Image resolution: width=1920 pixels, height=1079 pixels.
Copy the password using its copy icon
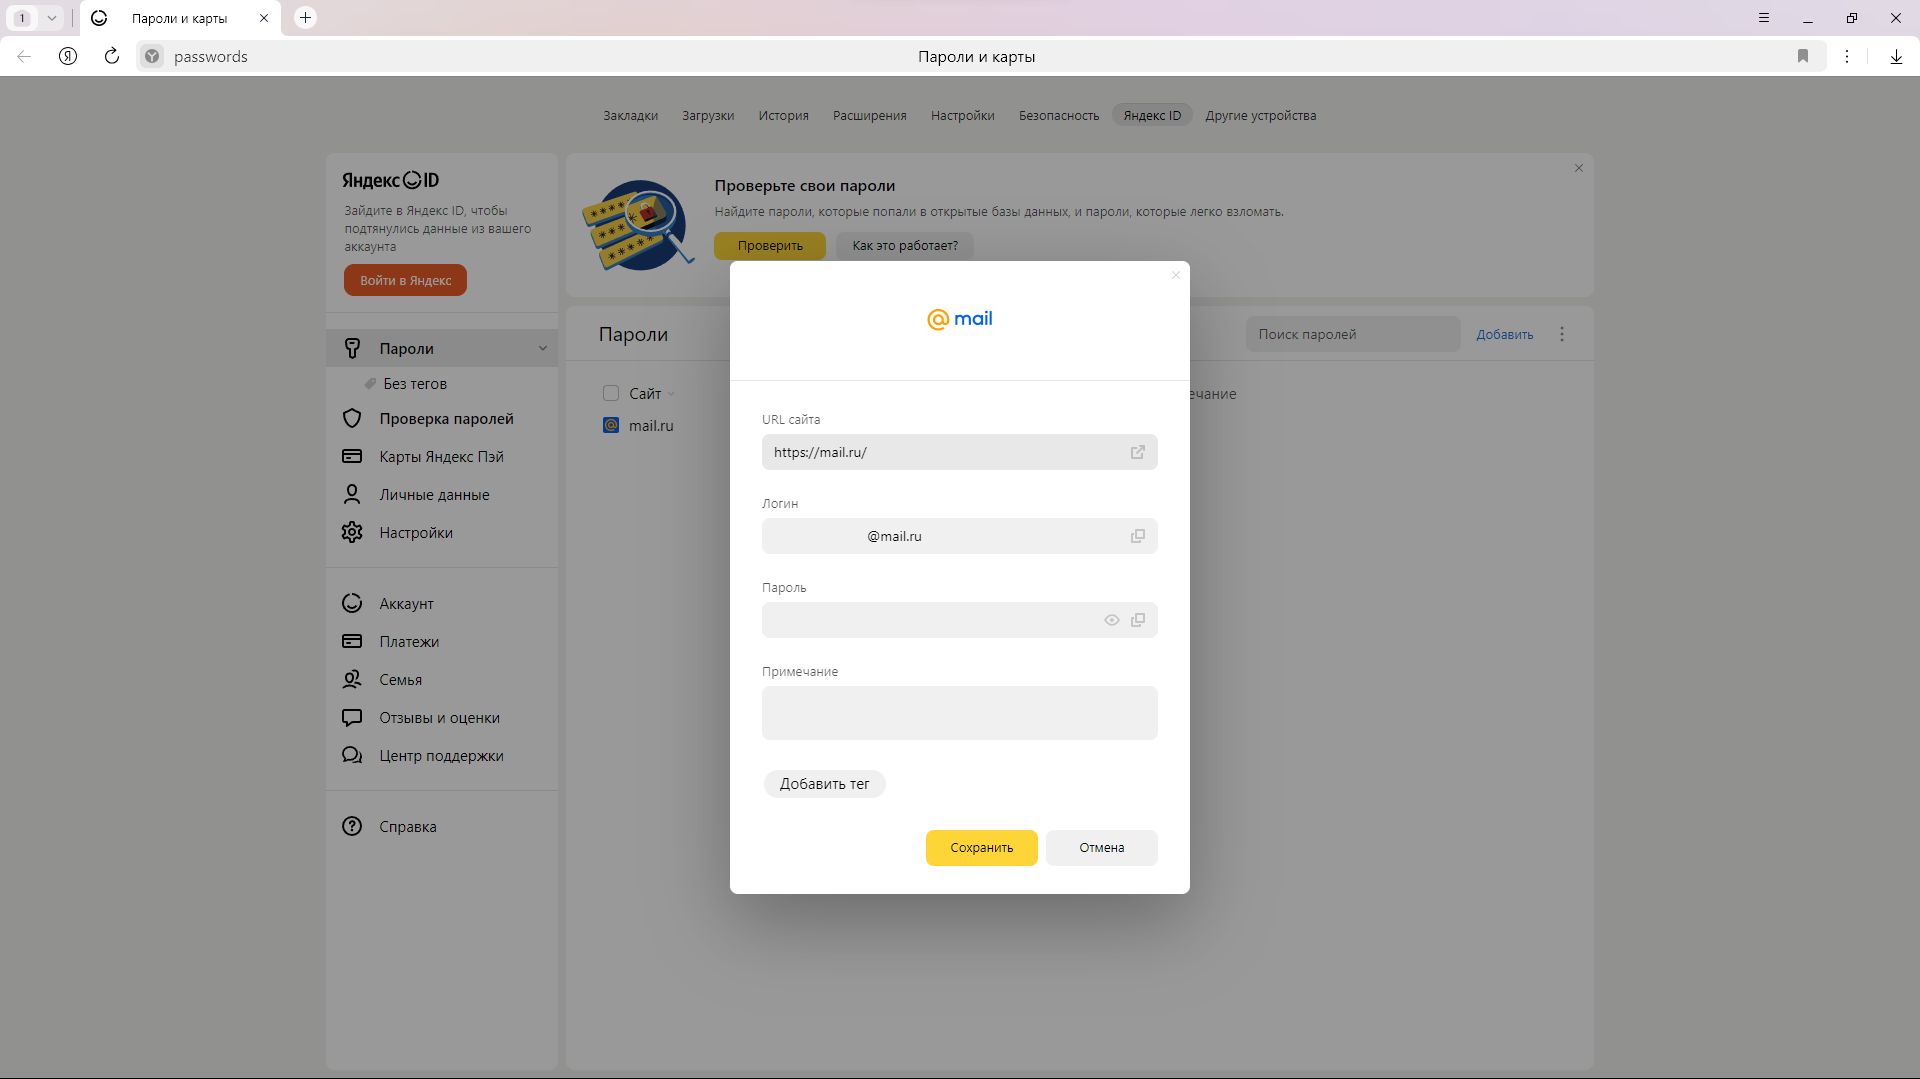point(1137,620)
